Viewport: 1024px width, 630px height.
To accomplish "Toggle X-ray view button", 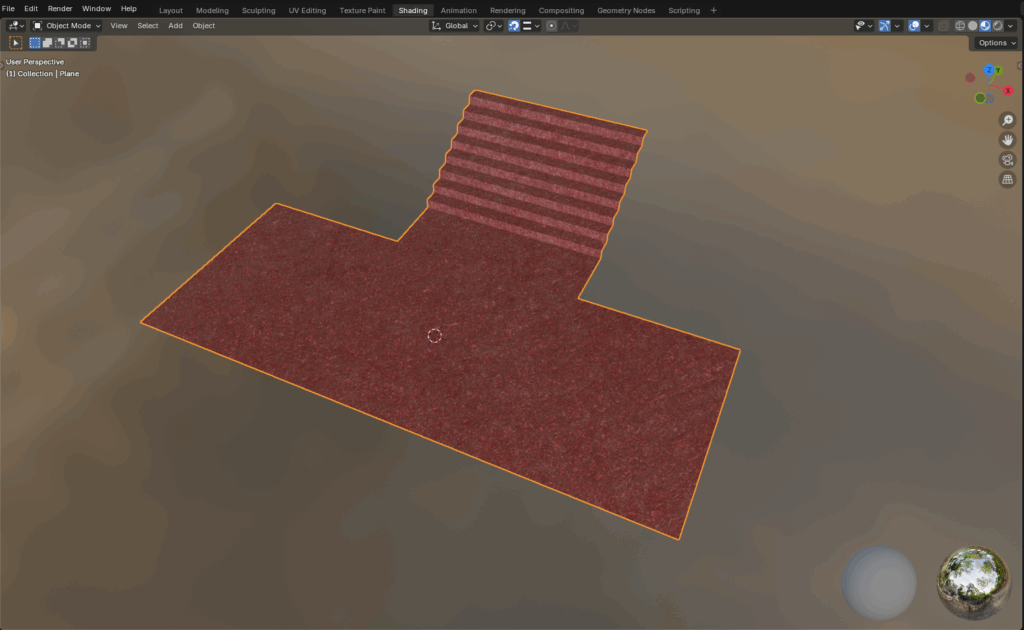I will pos(943,26).
